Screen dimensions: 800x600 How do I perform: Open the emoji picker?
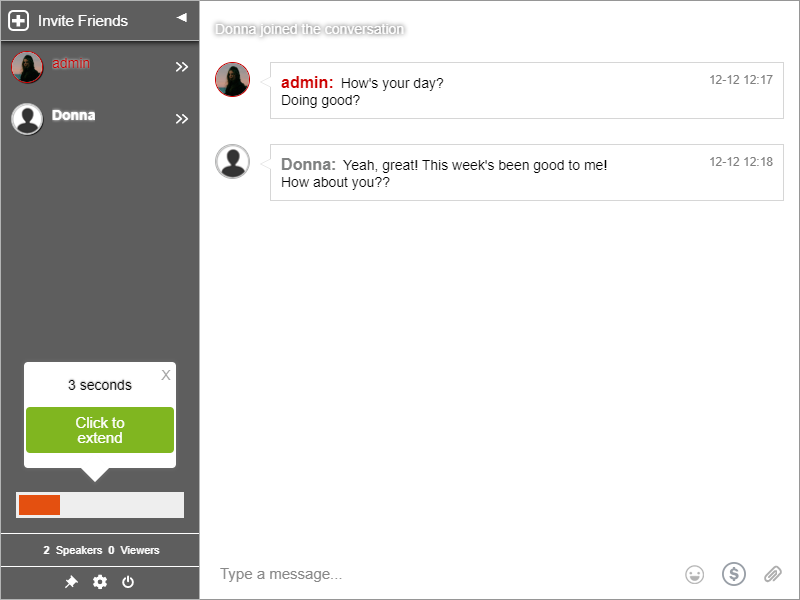click(x=694, y=574)
